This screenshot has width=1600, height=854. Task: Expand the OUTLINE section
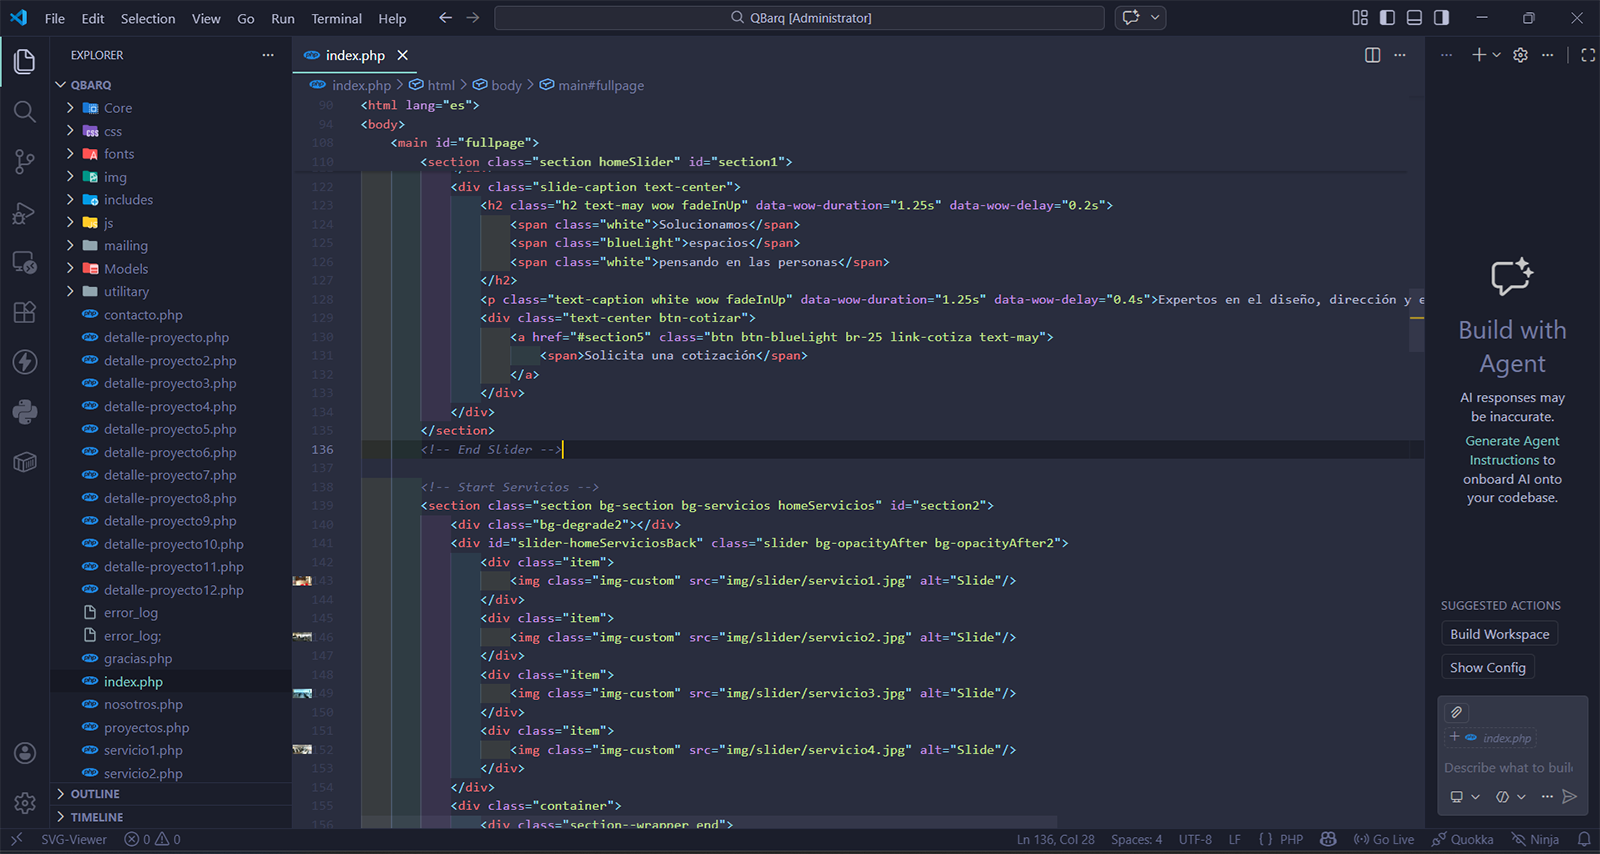click(x=95, y=794)
